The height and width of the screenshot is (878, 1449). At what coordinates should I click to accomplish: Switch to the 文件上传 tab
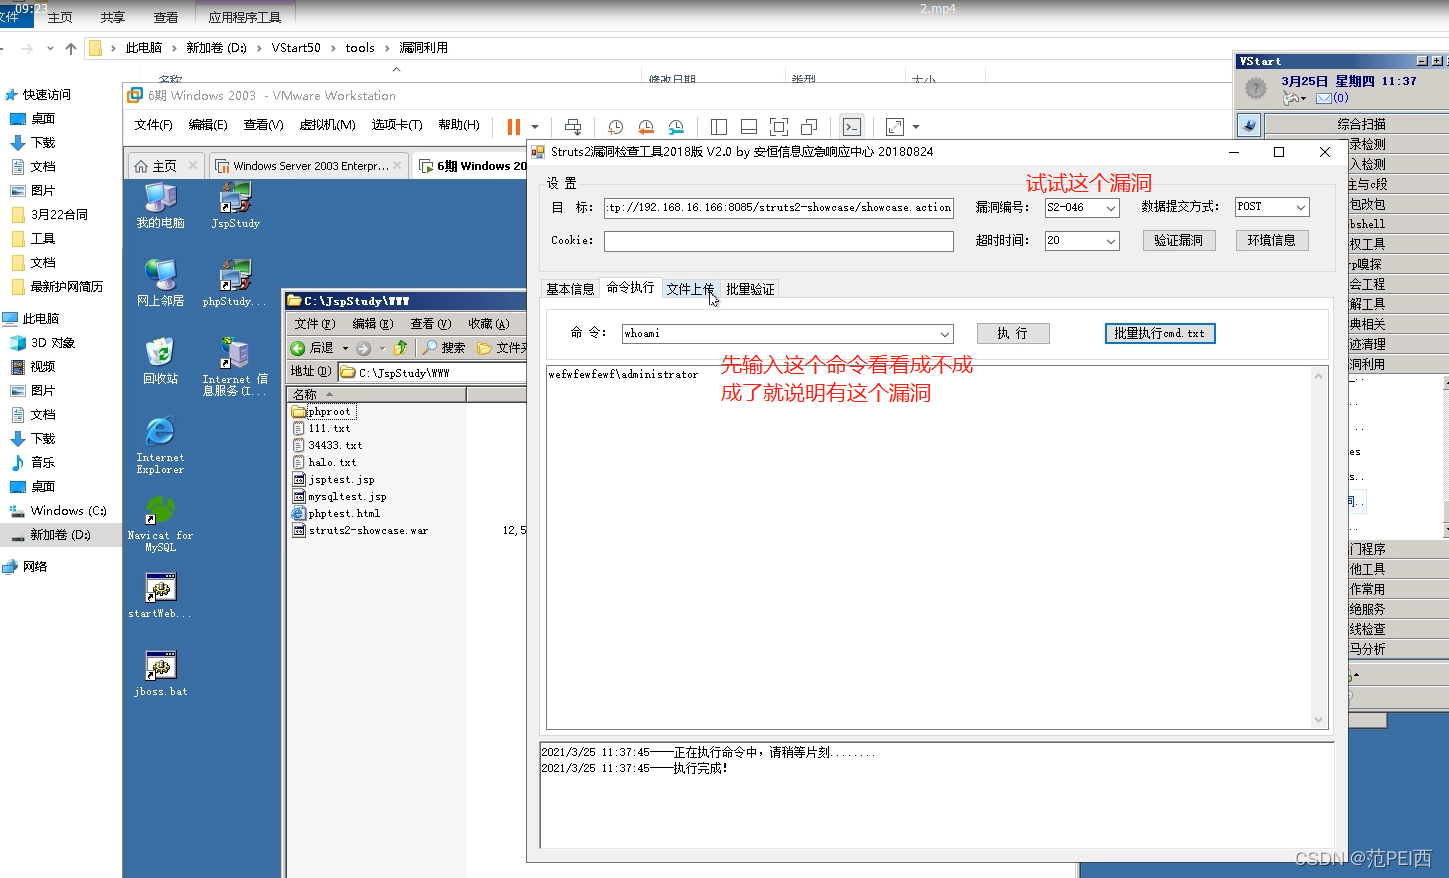(x=690, y=289)
